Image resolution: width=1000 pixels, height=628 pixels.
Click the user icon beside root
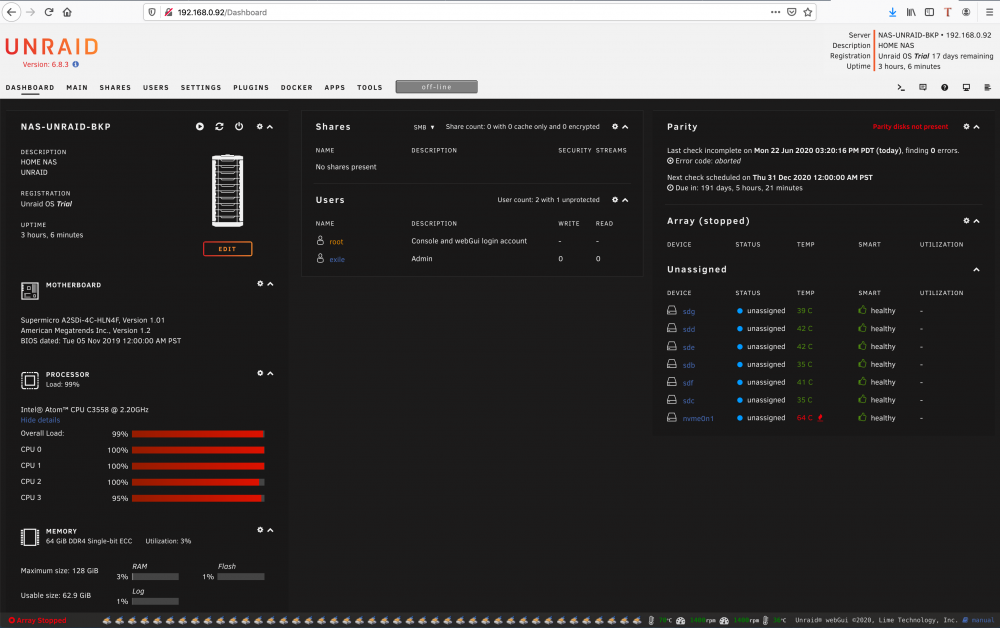coord(320,240)
